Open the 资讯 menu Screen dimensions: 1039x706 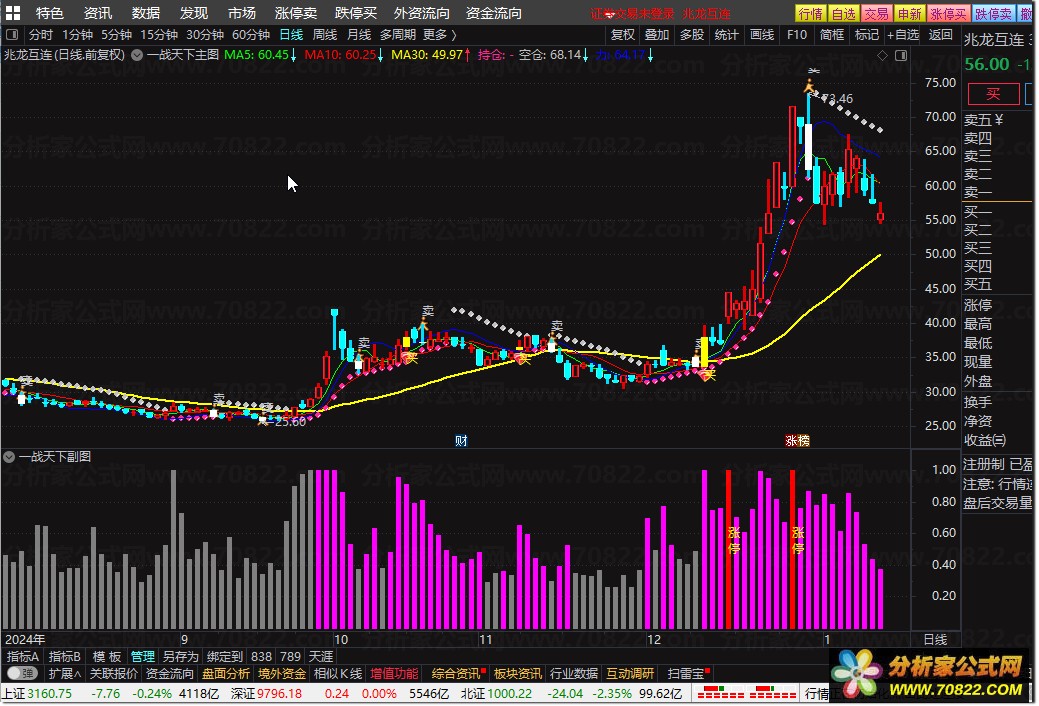(98, 13)
